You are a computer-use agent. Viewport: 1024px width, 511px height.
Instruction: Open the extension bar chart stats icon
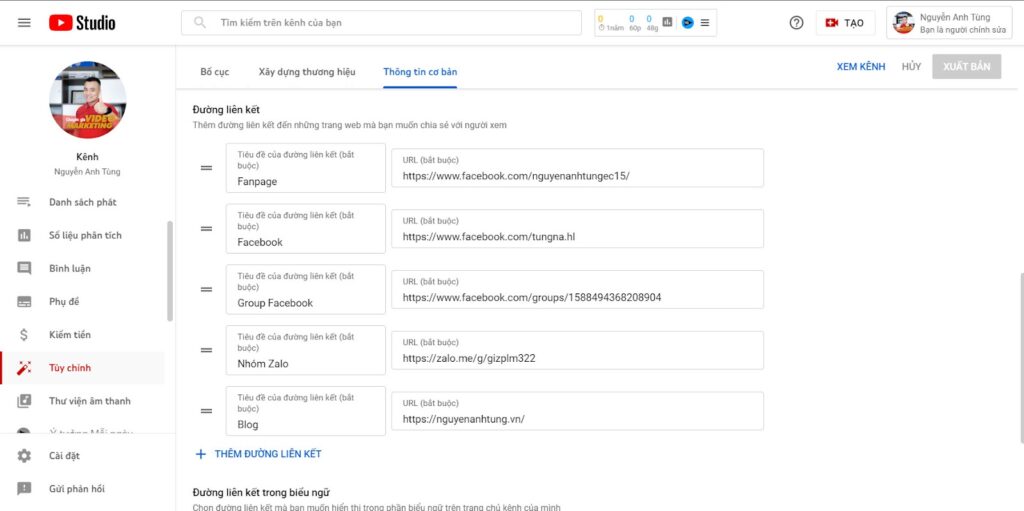tap(667, 22)
